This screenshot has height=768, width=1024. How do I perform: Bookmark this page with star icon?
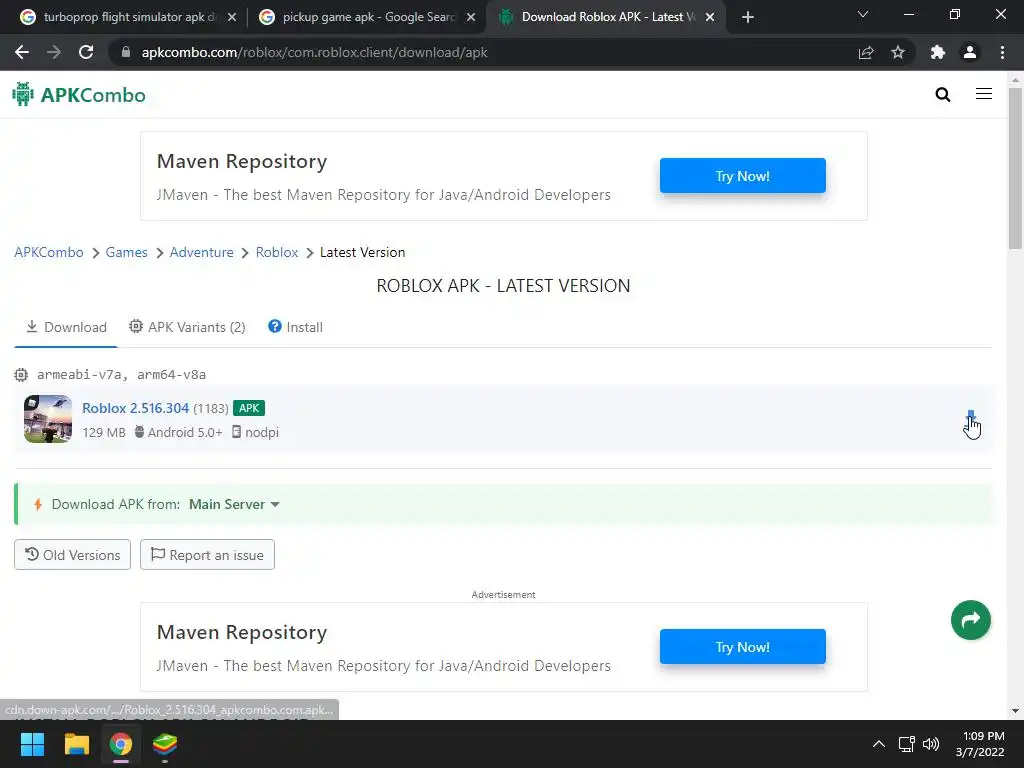point(898,52)
